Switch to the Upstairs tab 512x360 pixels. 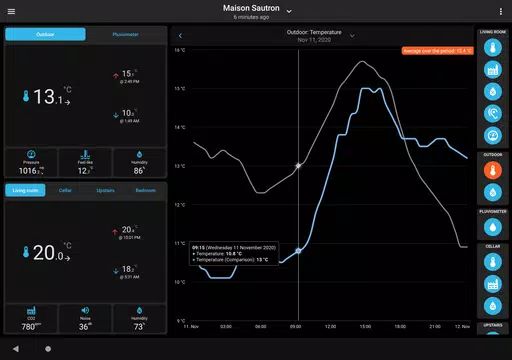105,190
